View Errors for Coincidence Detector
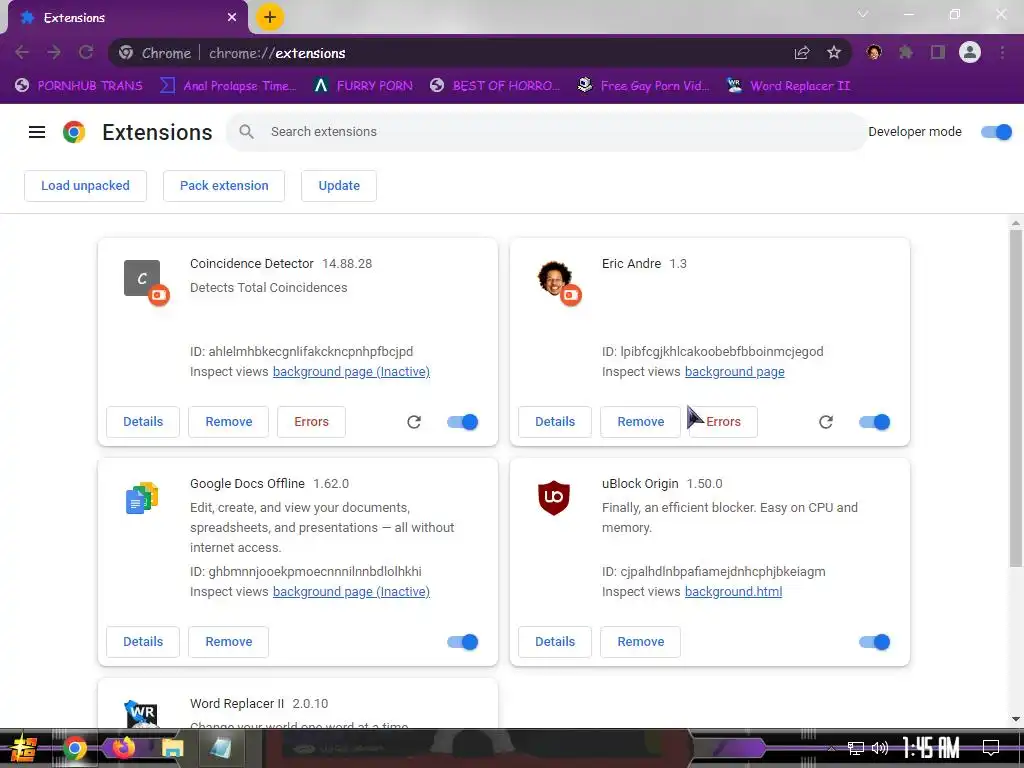The width and height of the screenshot is (1024, 768). coord(312,422)
